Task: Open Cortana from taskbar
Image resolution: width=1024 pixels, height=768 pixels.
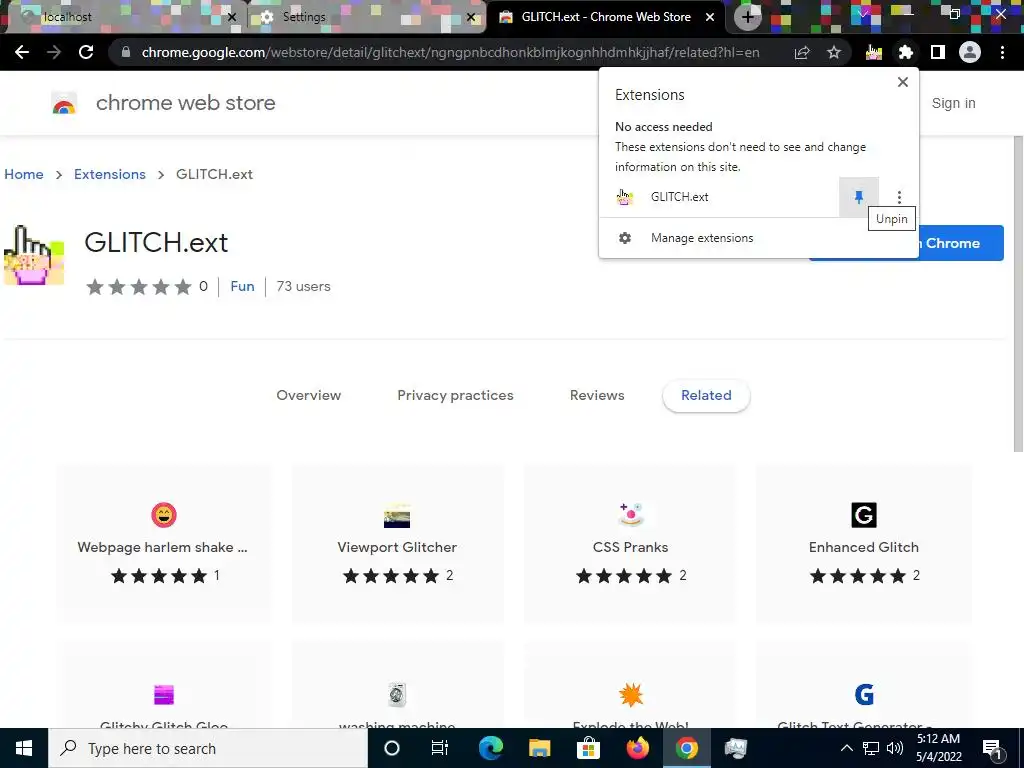Action: [x=391, y=748]
